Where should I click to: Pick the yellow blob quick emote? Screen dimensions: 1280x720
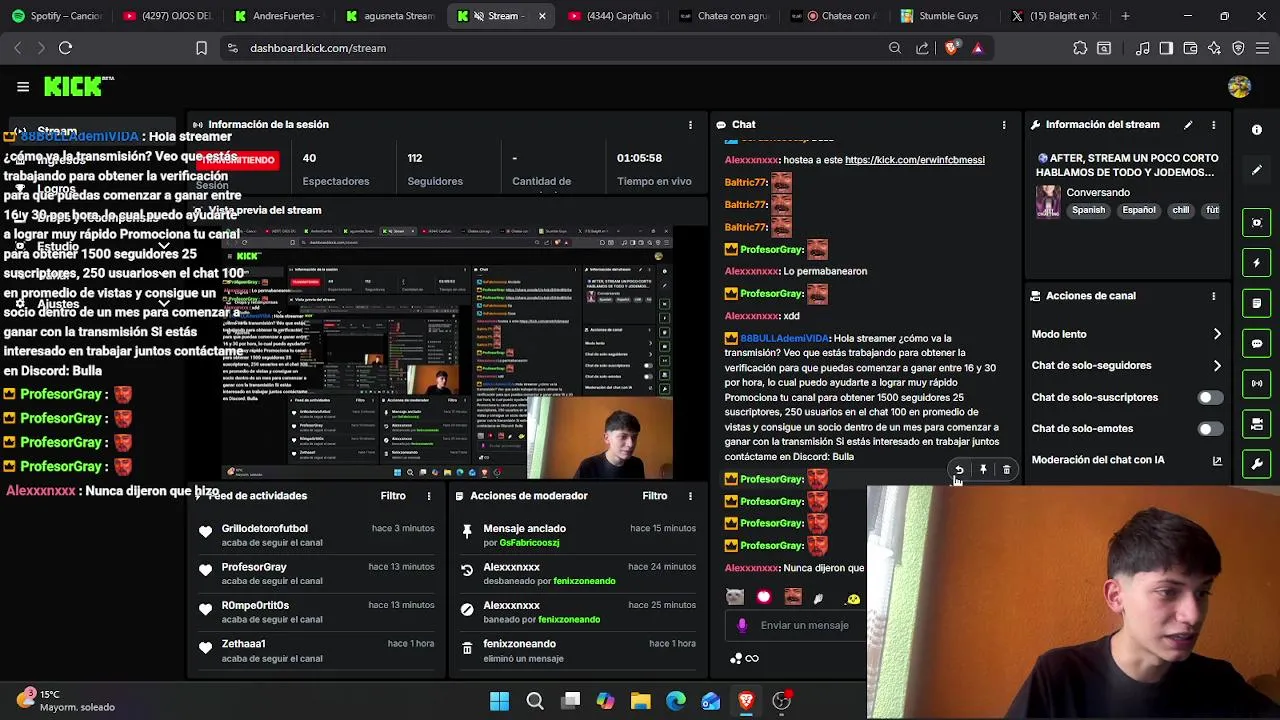853,598
